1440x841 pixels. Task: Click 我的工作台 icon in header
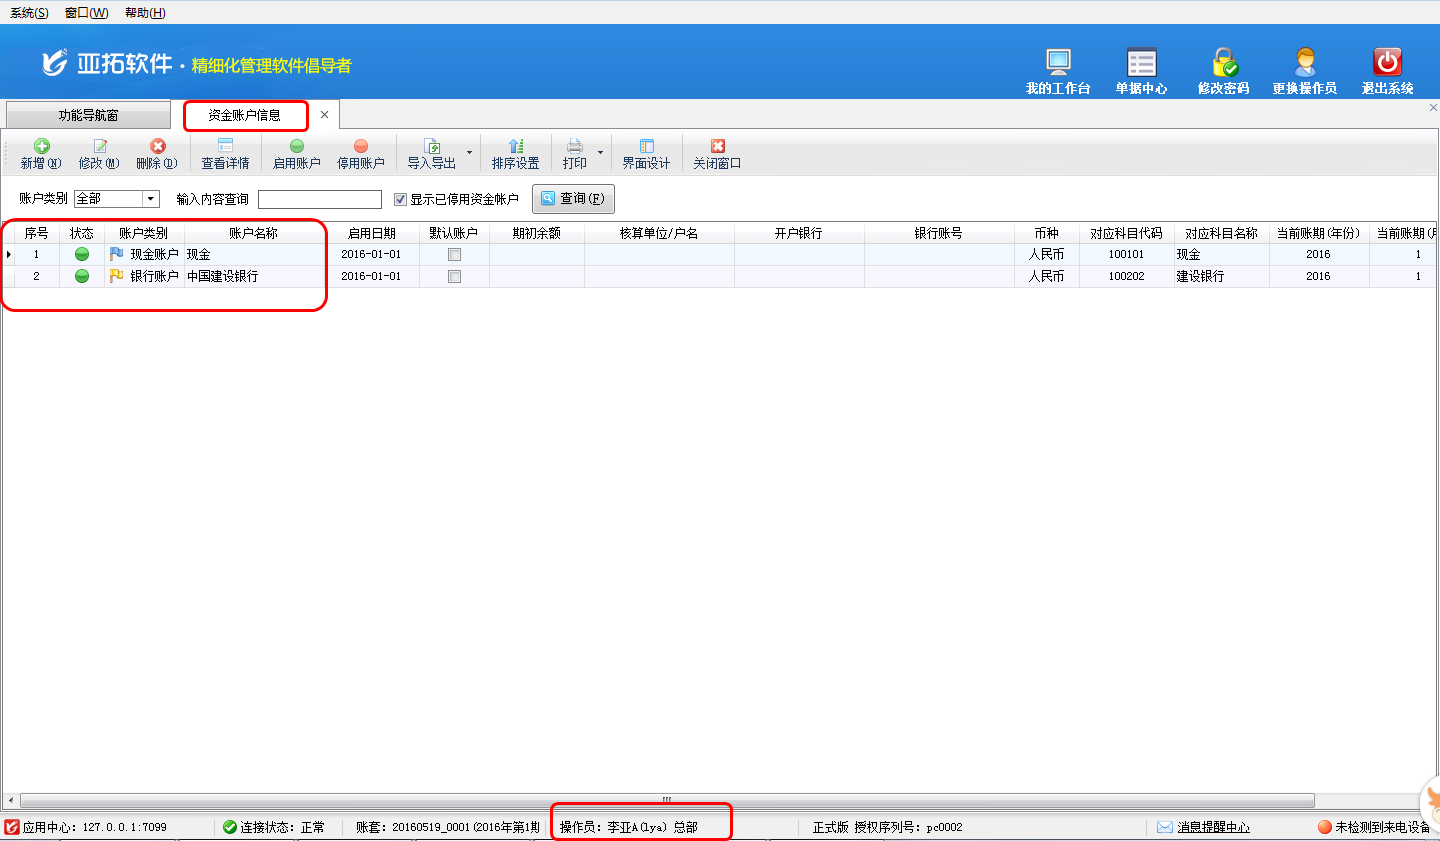[1058, 62]
